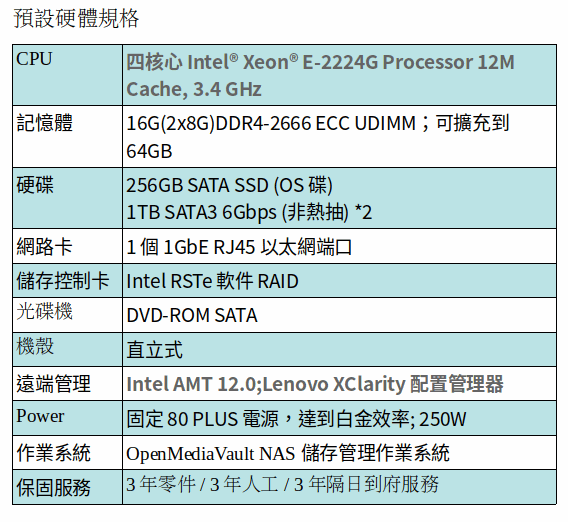
Task: Click the 預設硬體規格 heading
Action: pos(76,18)
